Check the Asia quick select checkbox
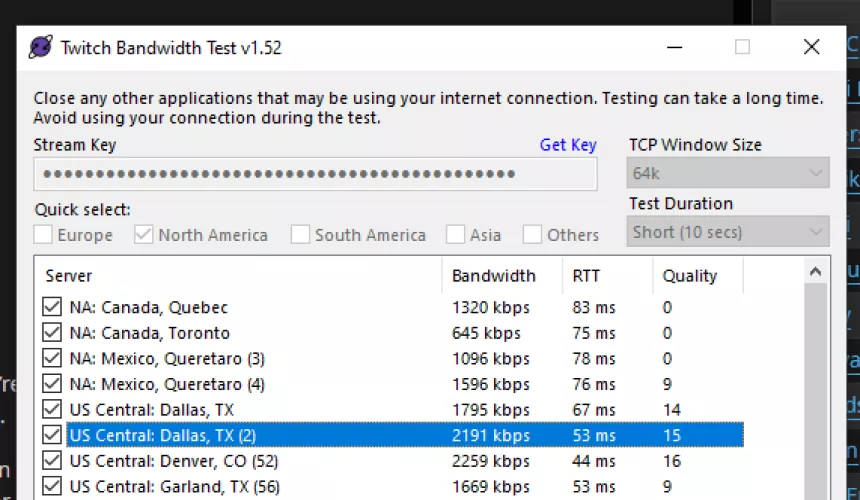Viewport: 860px width, 500px height. tap(456, 235)
